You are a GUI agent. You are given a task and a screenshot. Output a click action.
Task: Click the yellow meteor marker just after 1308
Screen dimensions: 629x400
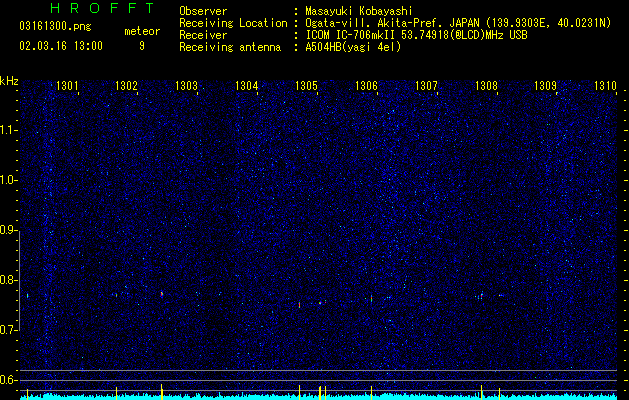point(499,393)
